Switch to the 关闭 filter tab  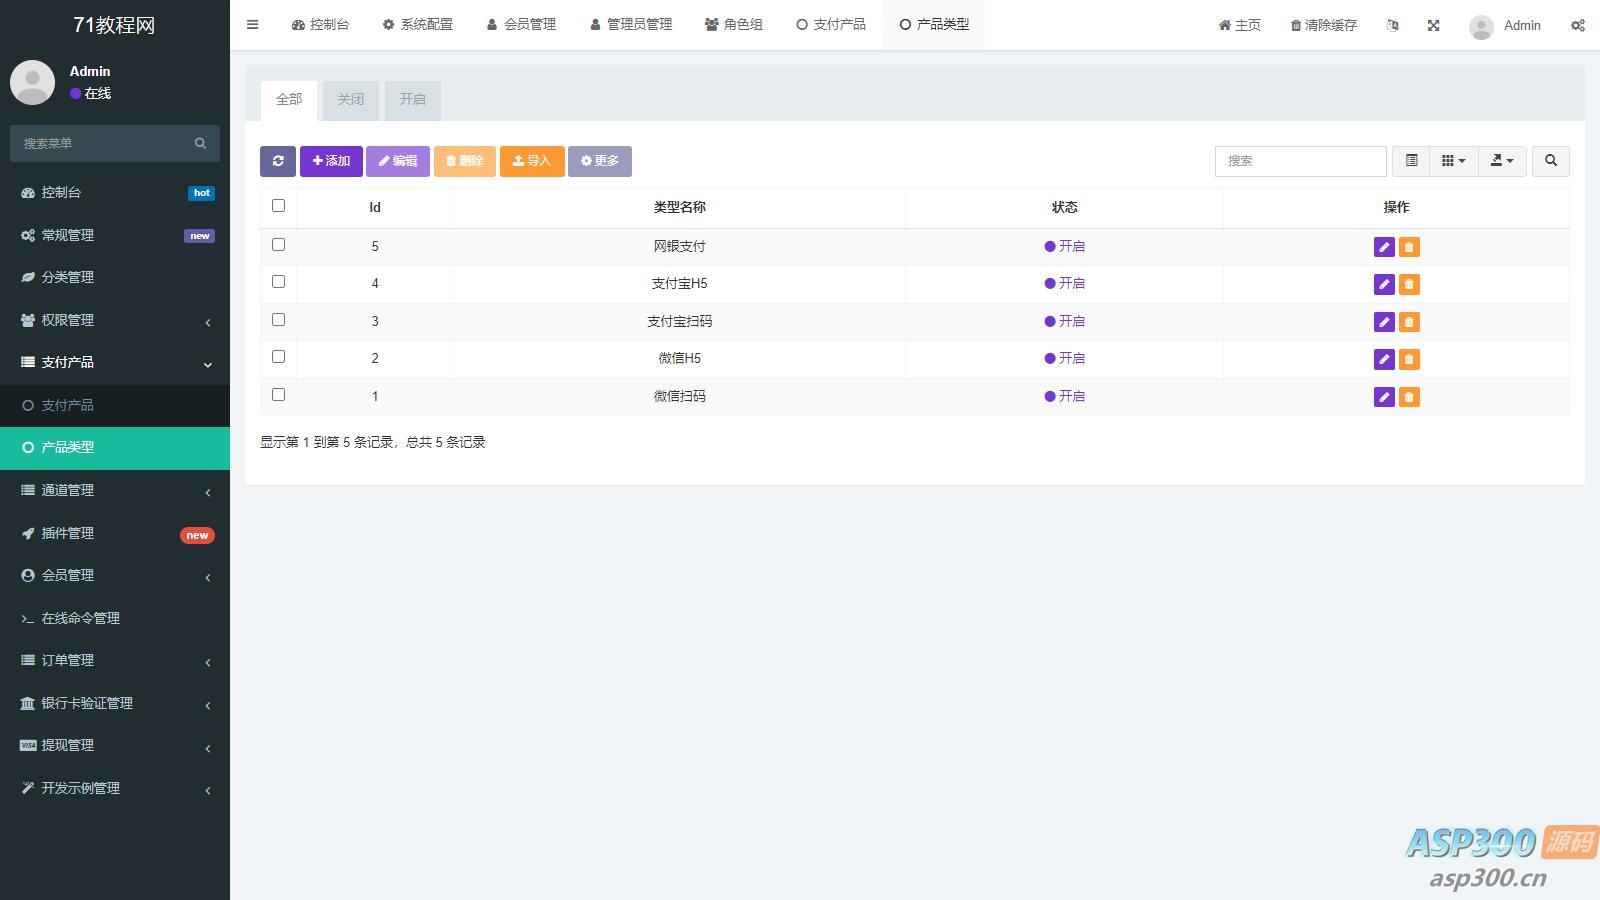click(x=351, y=100)
